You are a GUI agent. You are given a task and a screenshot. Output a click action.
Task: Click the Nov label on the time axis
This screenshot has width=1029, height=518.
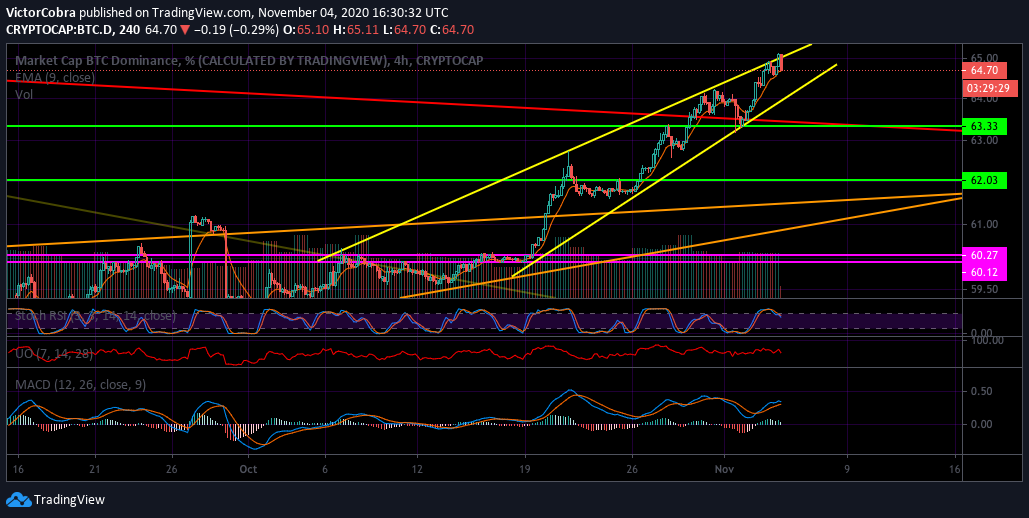(724, 469)
